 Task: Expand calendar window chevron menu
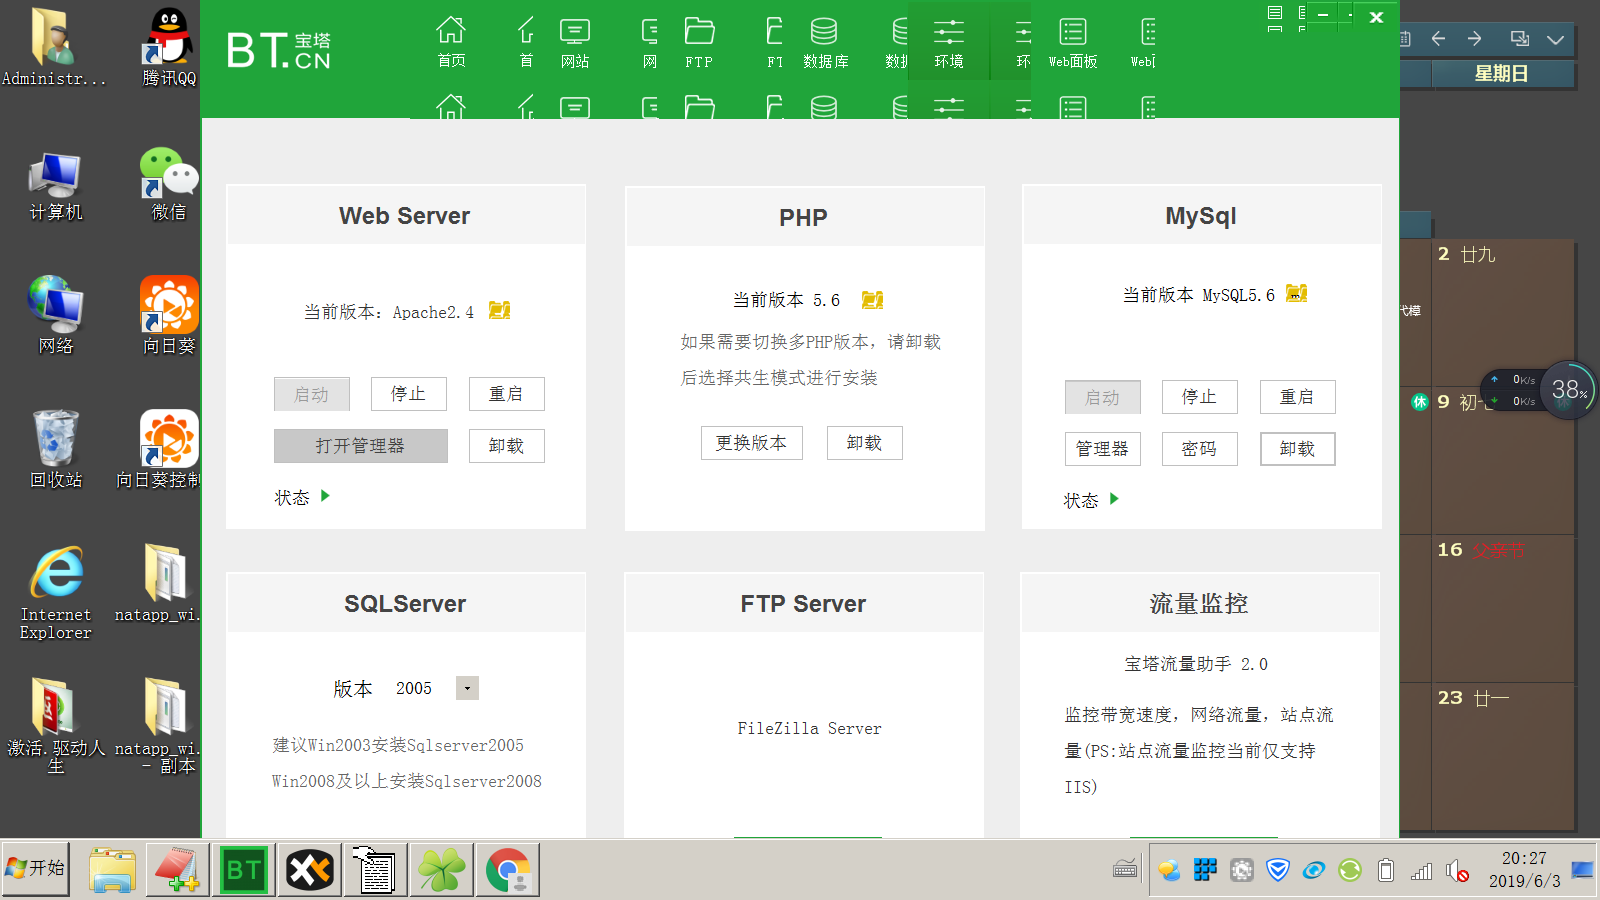(1555, 40)
